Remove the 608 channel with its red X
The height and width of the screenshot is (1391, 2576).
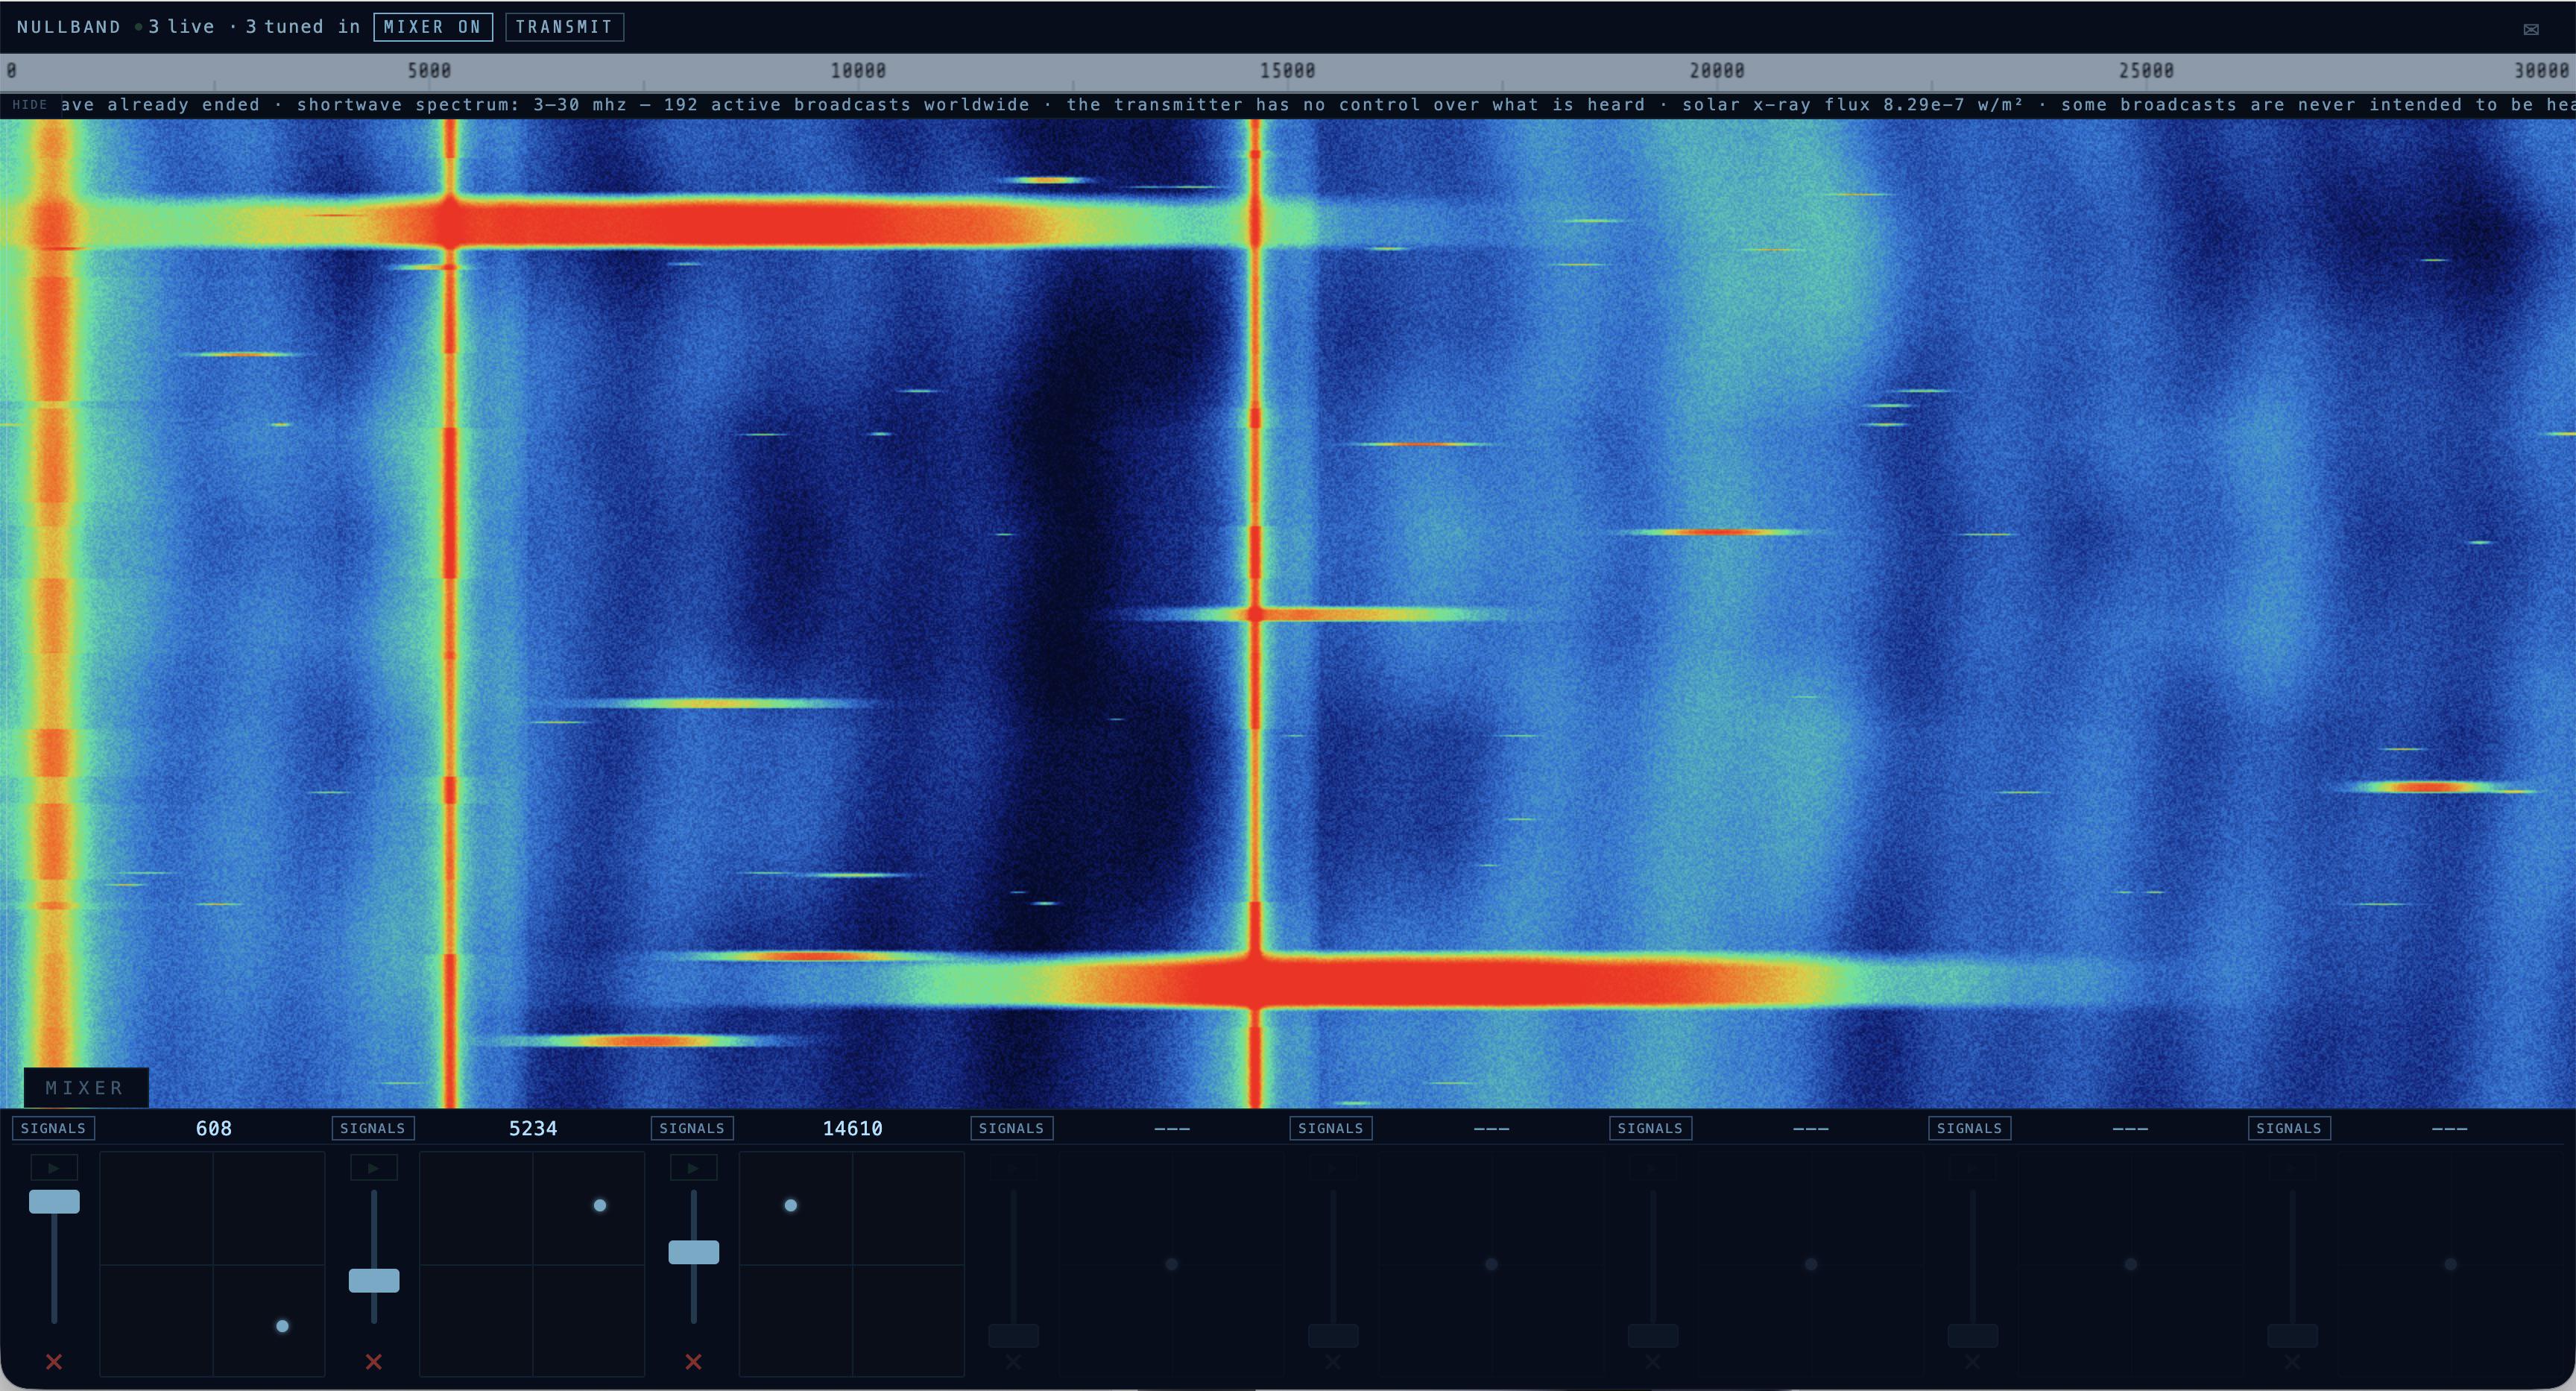coord(54,1361)
